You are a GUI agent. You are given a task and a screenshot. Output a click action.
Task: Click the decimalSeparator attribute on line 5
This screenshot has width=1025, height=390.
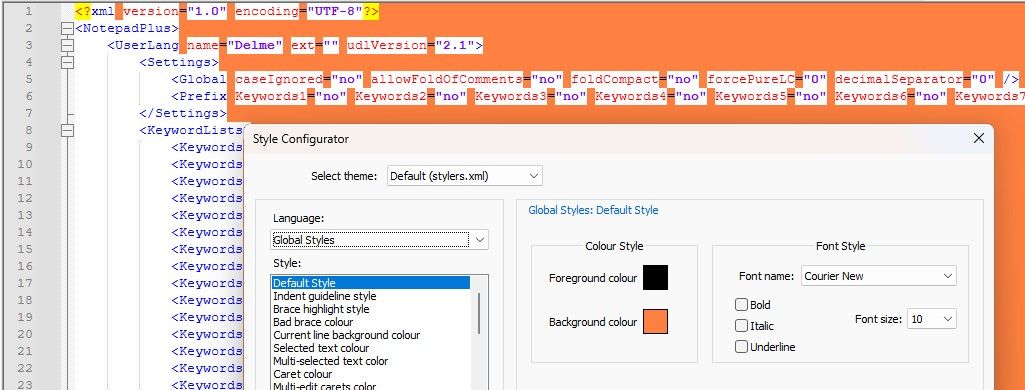click(899, 80)
